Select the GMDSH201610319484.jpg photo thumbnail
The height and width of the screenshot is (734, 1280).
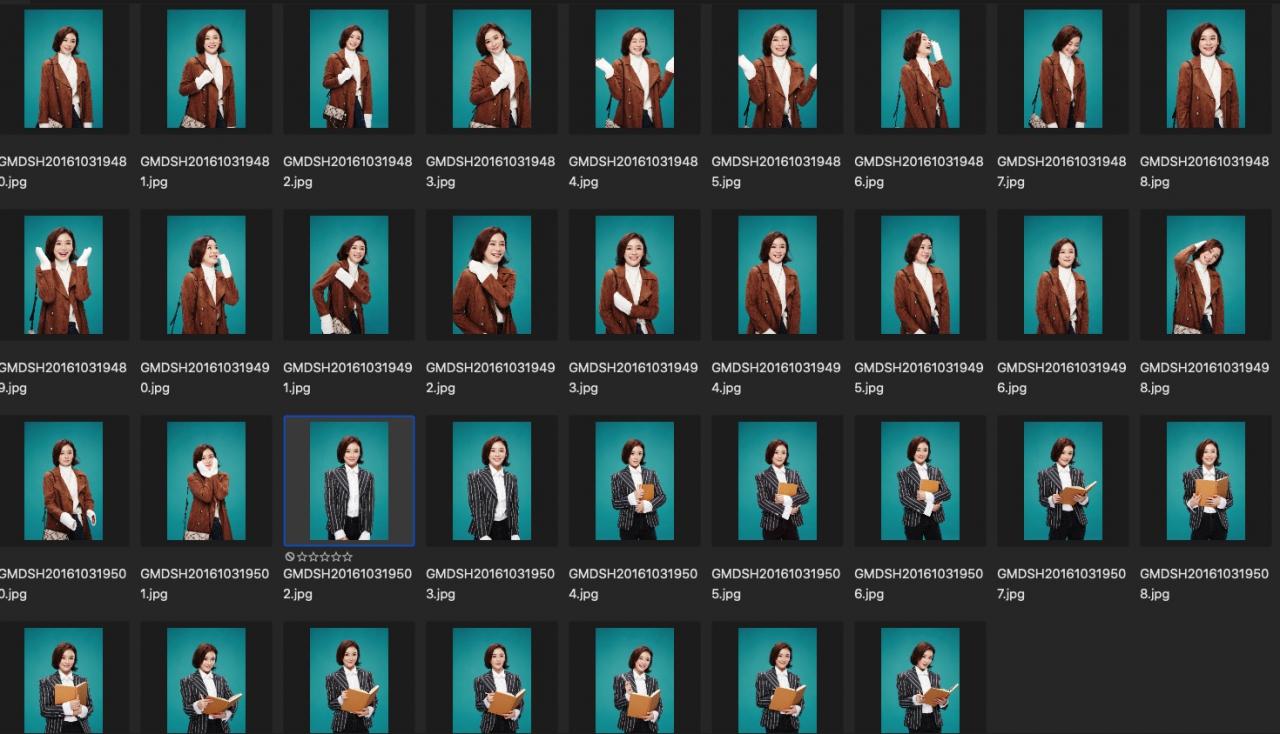click(634, 69)
